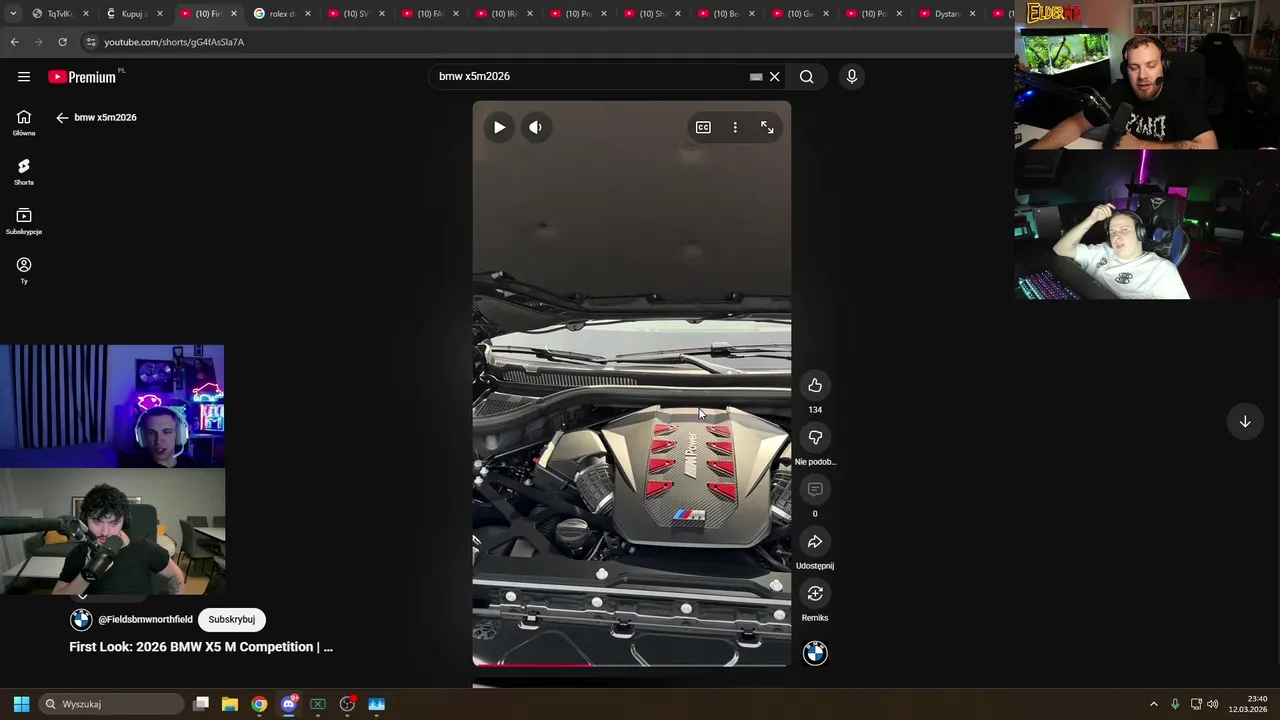1280x720 pixels.
Task: Show hidden system tray icons
Action: click(1153, 704)
